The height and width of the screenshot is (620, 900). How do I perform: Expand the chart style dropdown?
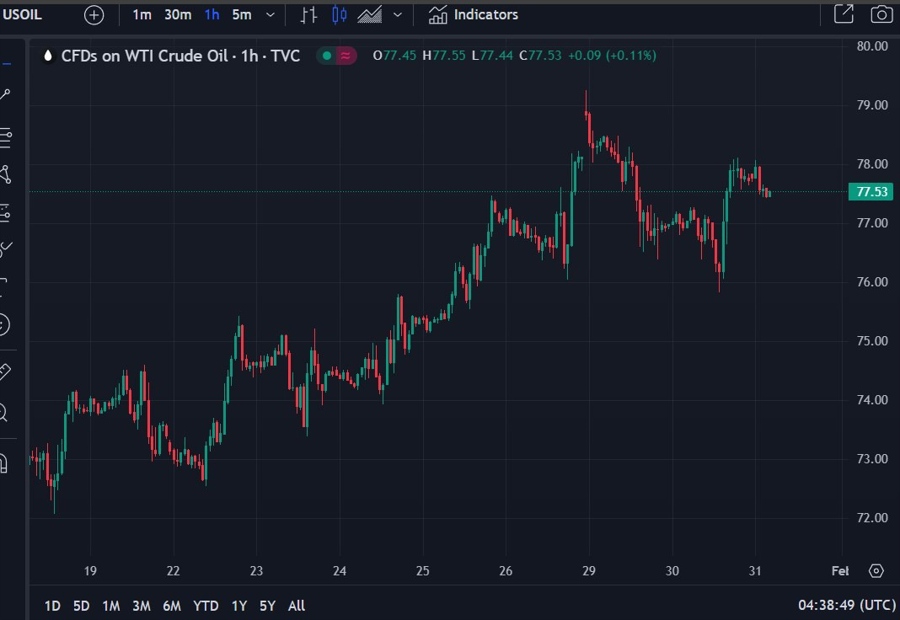pos(397,15)
